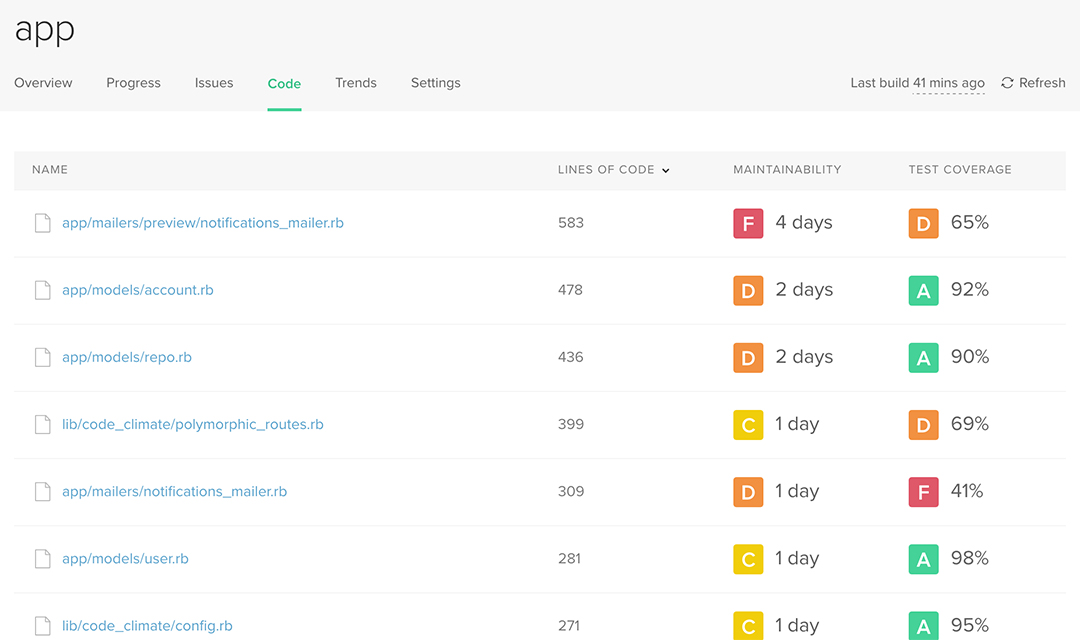Click A coverage badge next to 95%
1080x640 pixels.
click(x=924, y=626)
